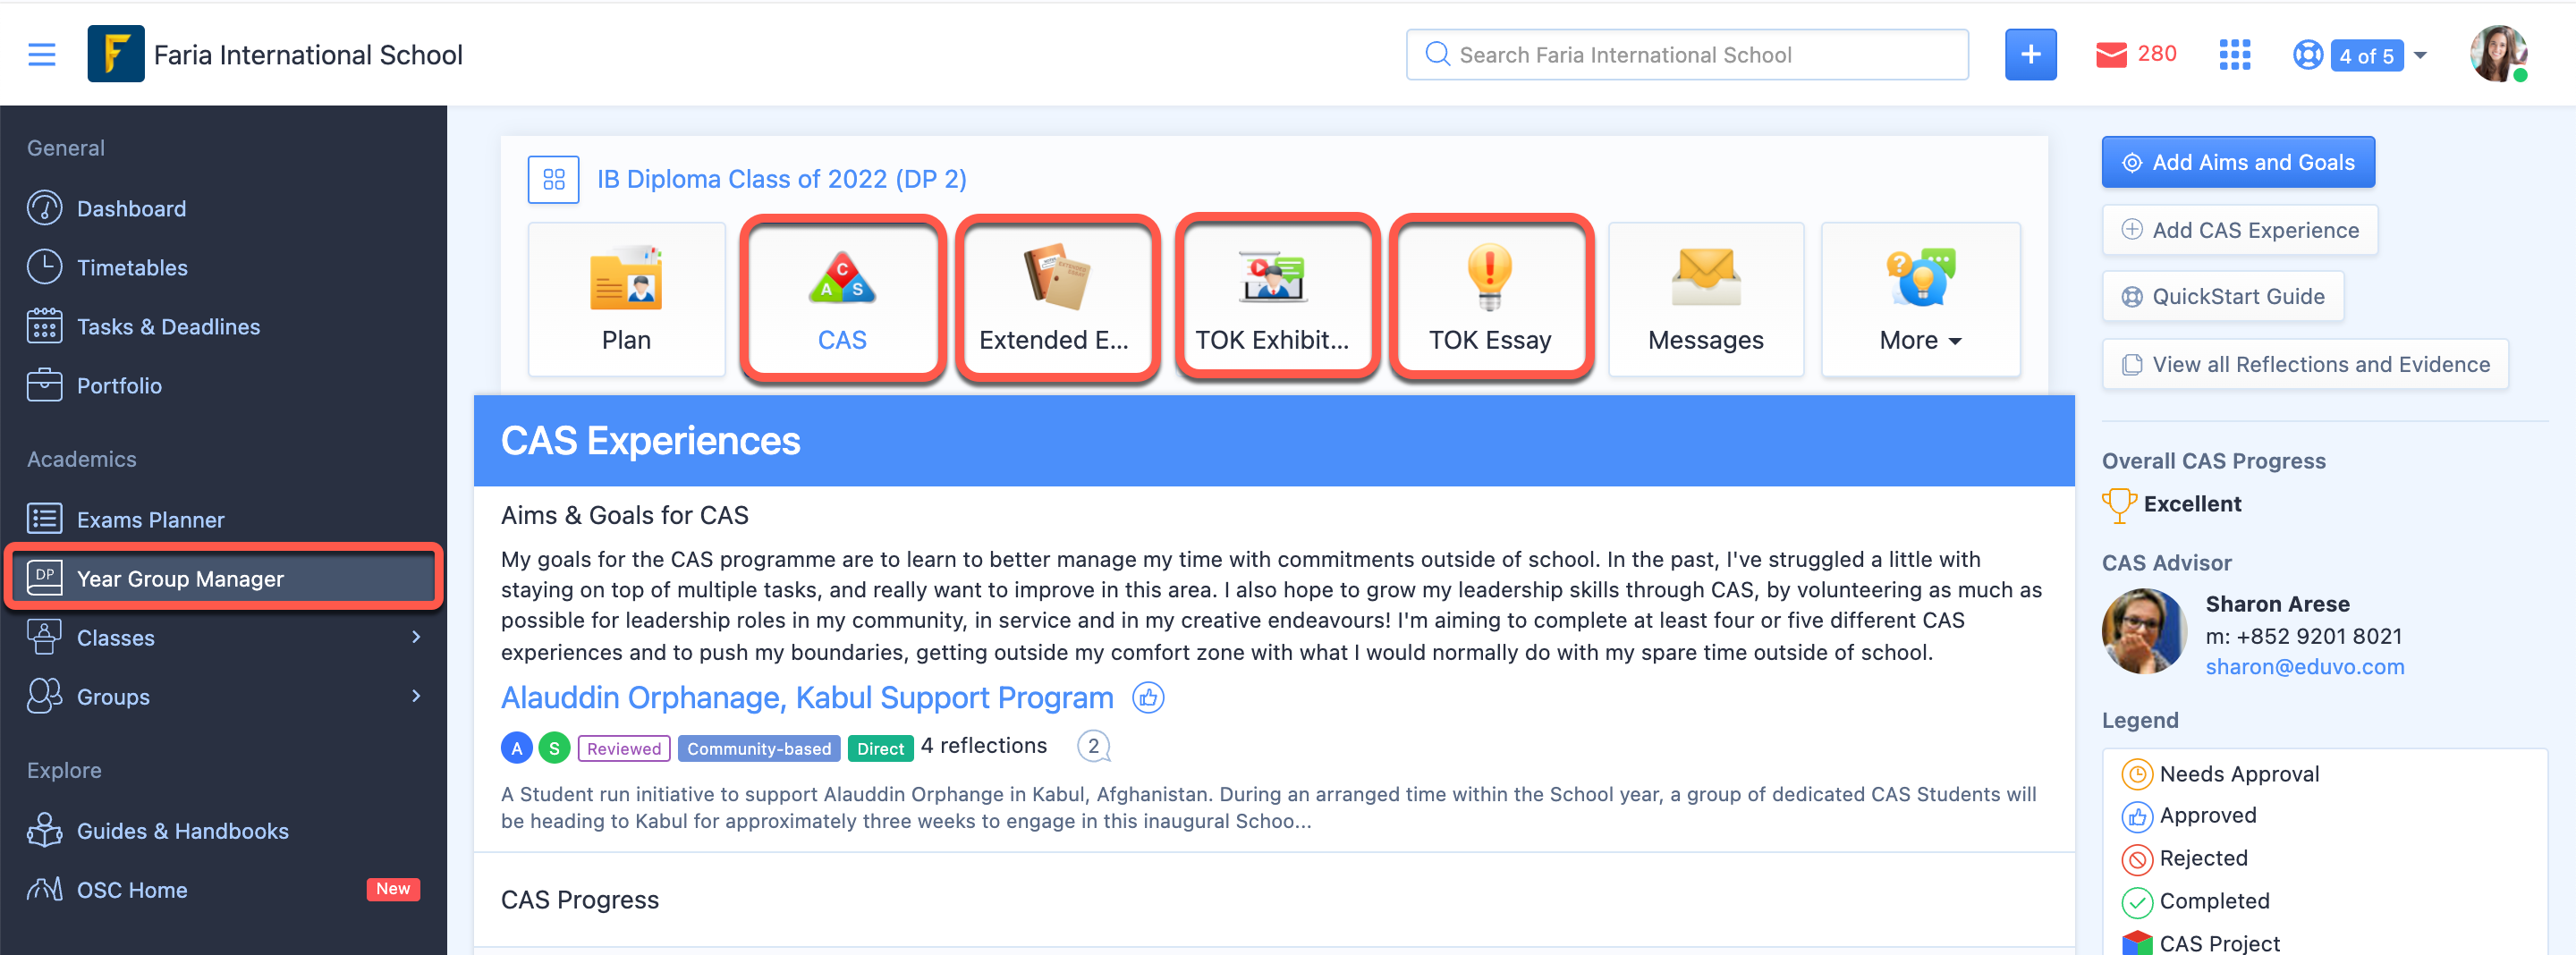Click the Approved legend thumbs-up icon
This screenshot has height=955, width=2576.
2136,816
